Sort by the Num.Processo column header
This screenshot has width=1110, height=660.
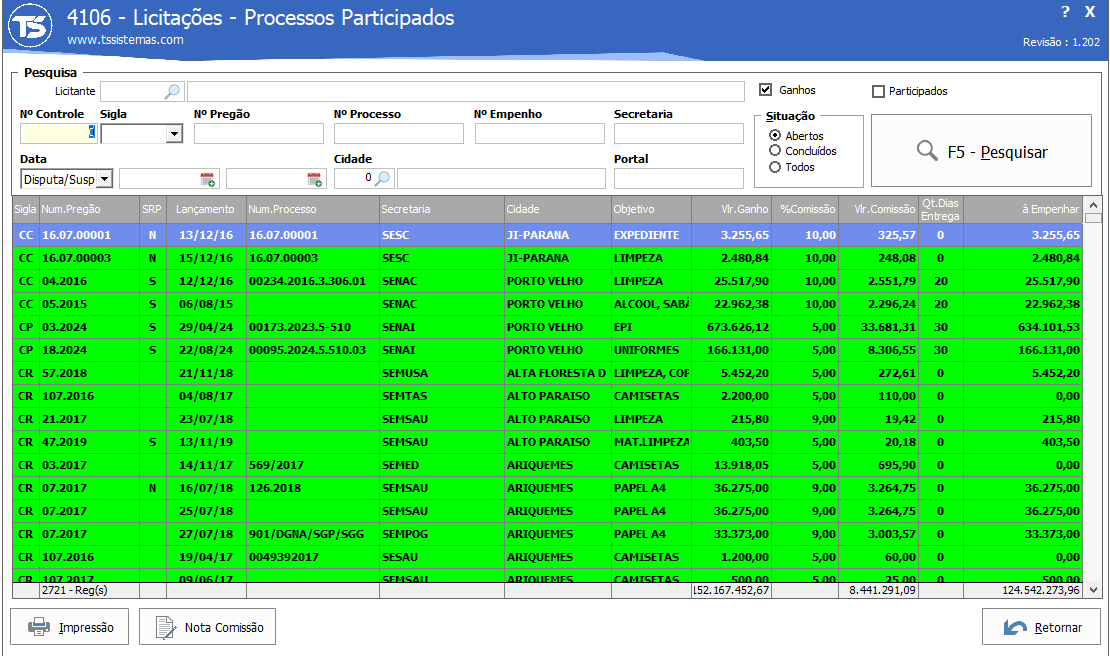tap(312, 210)
